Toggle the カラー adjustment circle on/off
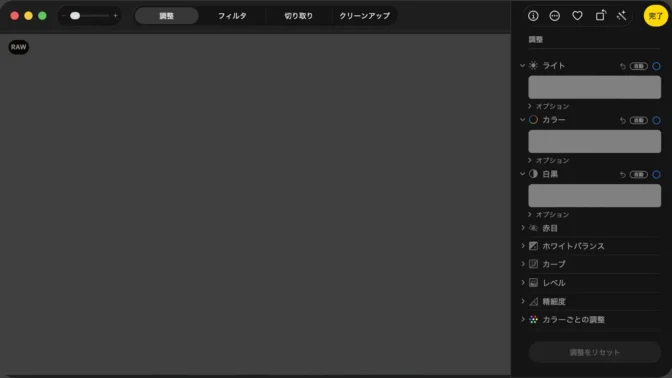The width and height of the screenshot is (672, 378). click(x=656, y=120)
